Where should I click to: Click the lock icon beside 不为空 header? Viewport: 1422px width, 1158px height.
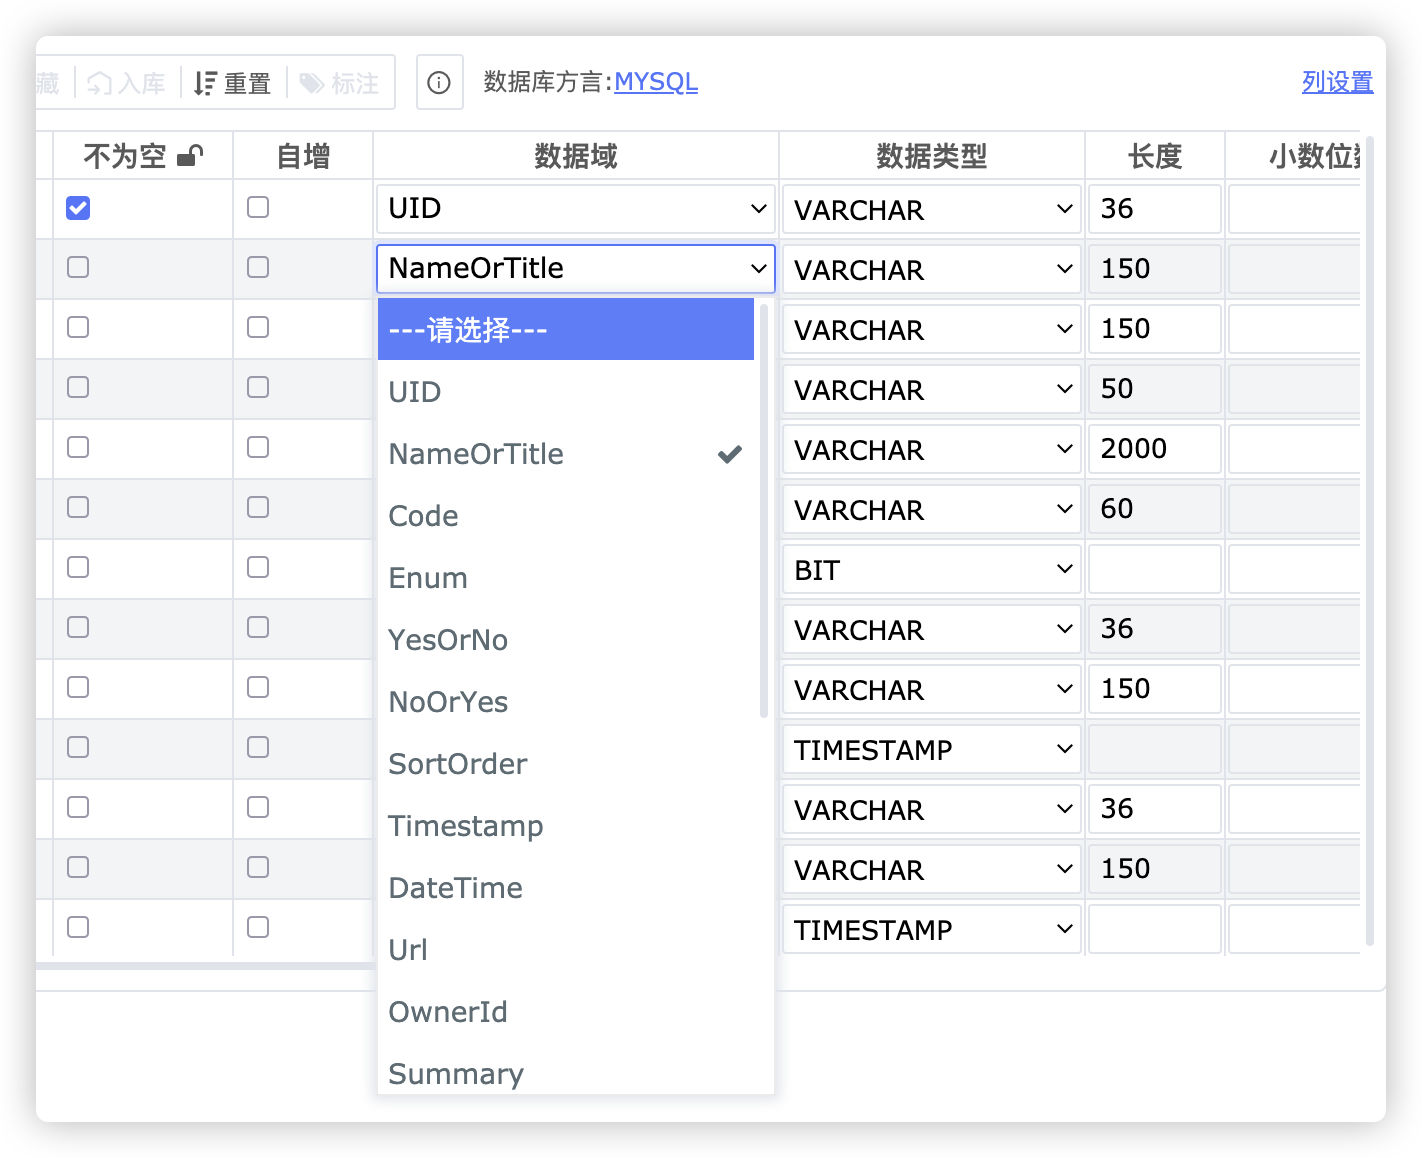pyautogui.click(x=191, y=154)
